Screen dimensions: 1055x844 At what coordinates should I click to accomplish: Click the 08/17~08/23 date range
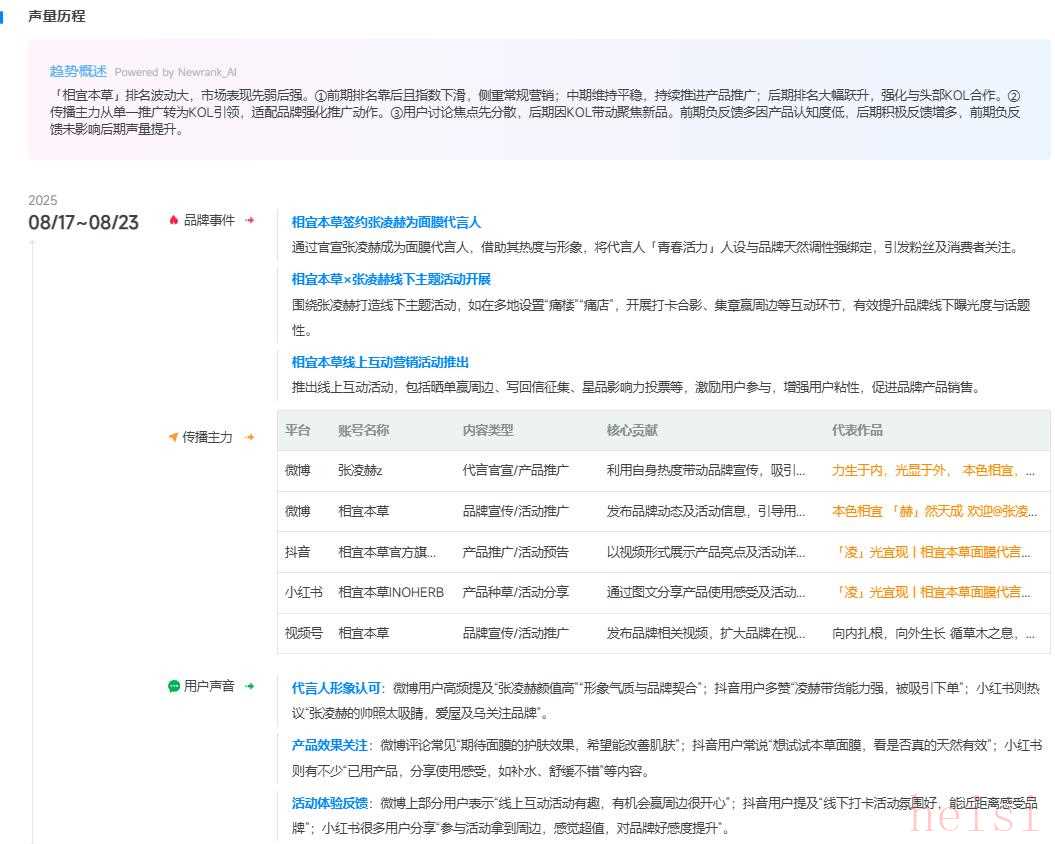[x=83, y=223]
